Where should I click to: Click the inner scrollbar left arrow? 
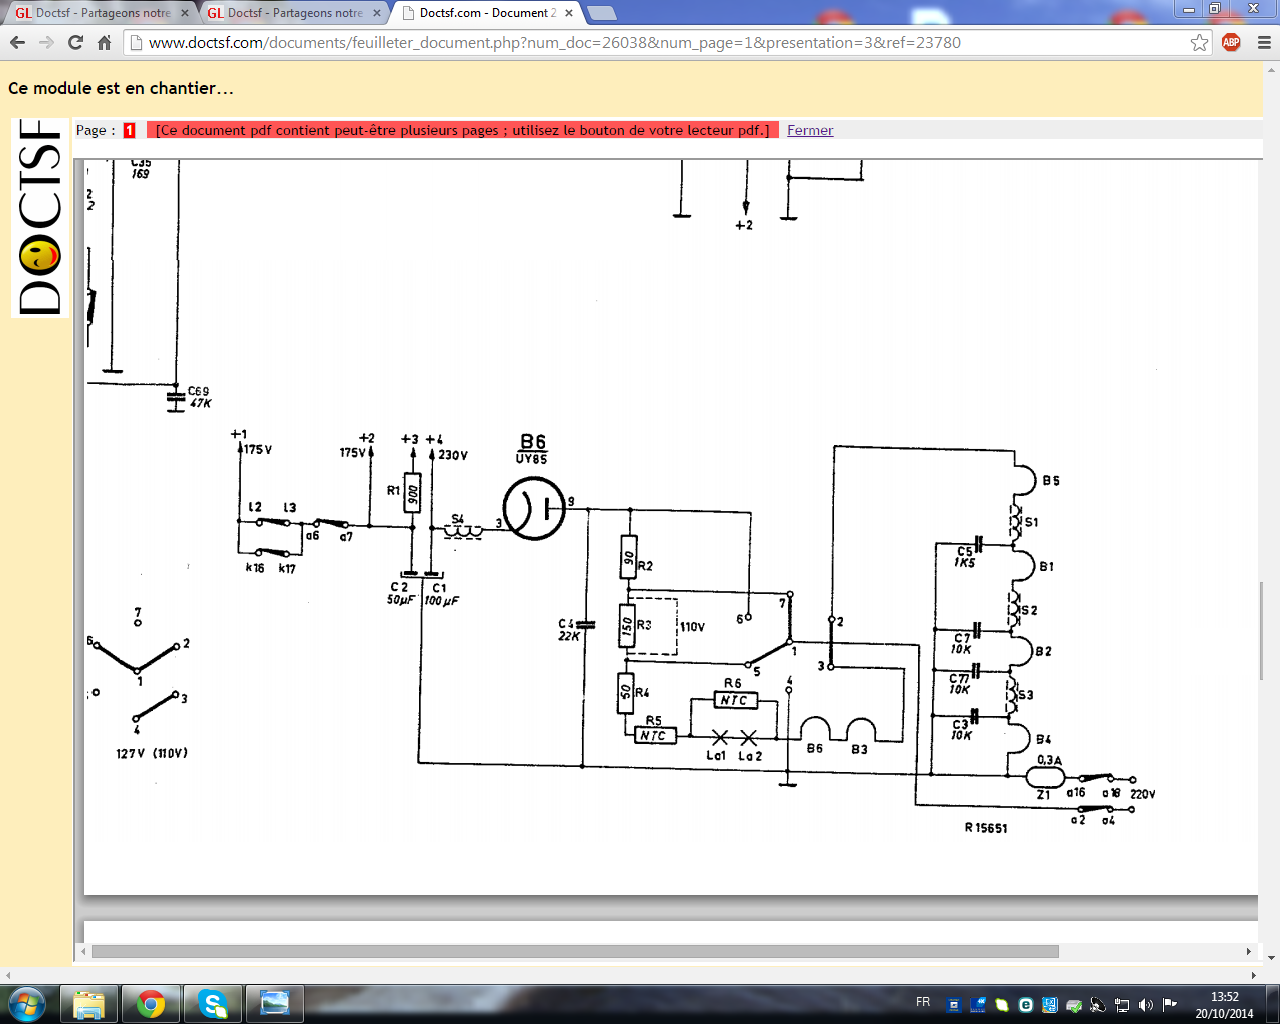pos(84,952)
